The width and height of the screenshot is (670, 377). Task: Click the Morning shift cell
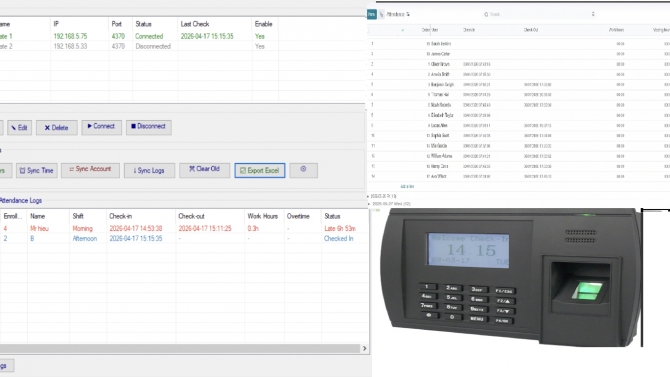82,228
